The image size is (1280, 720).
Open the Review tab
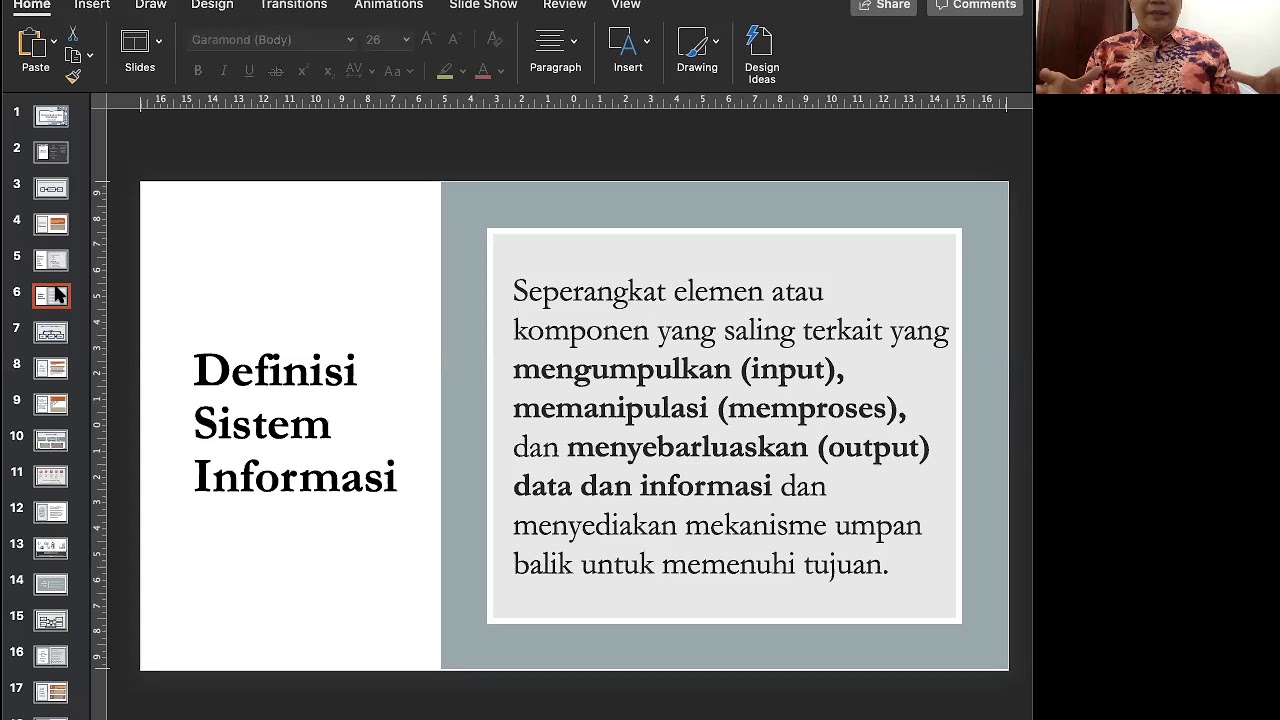click(x=565, y=5)
